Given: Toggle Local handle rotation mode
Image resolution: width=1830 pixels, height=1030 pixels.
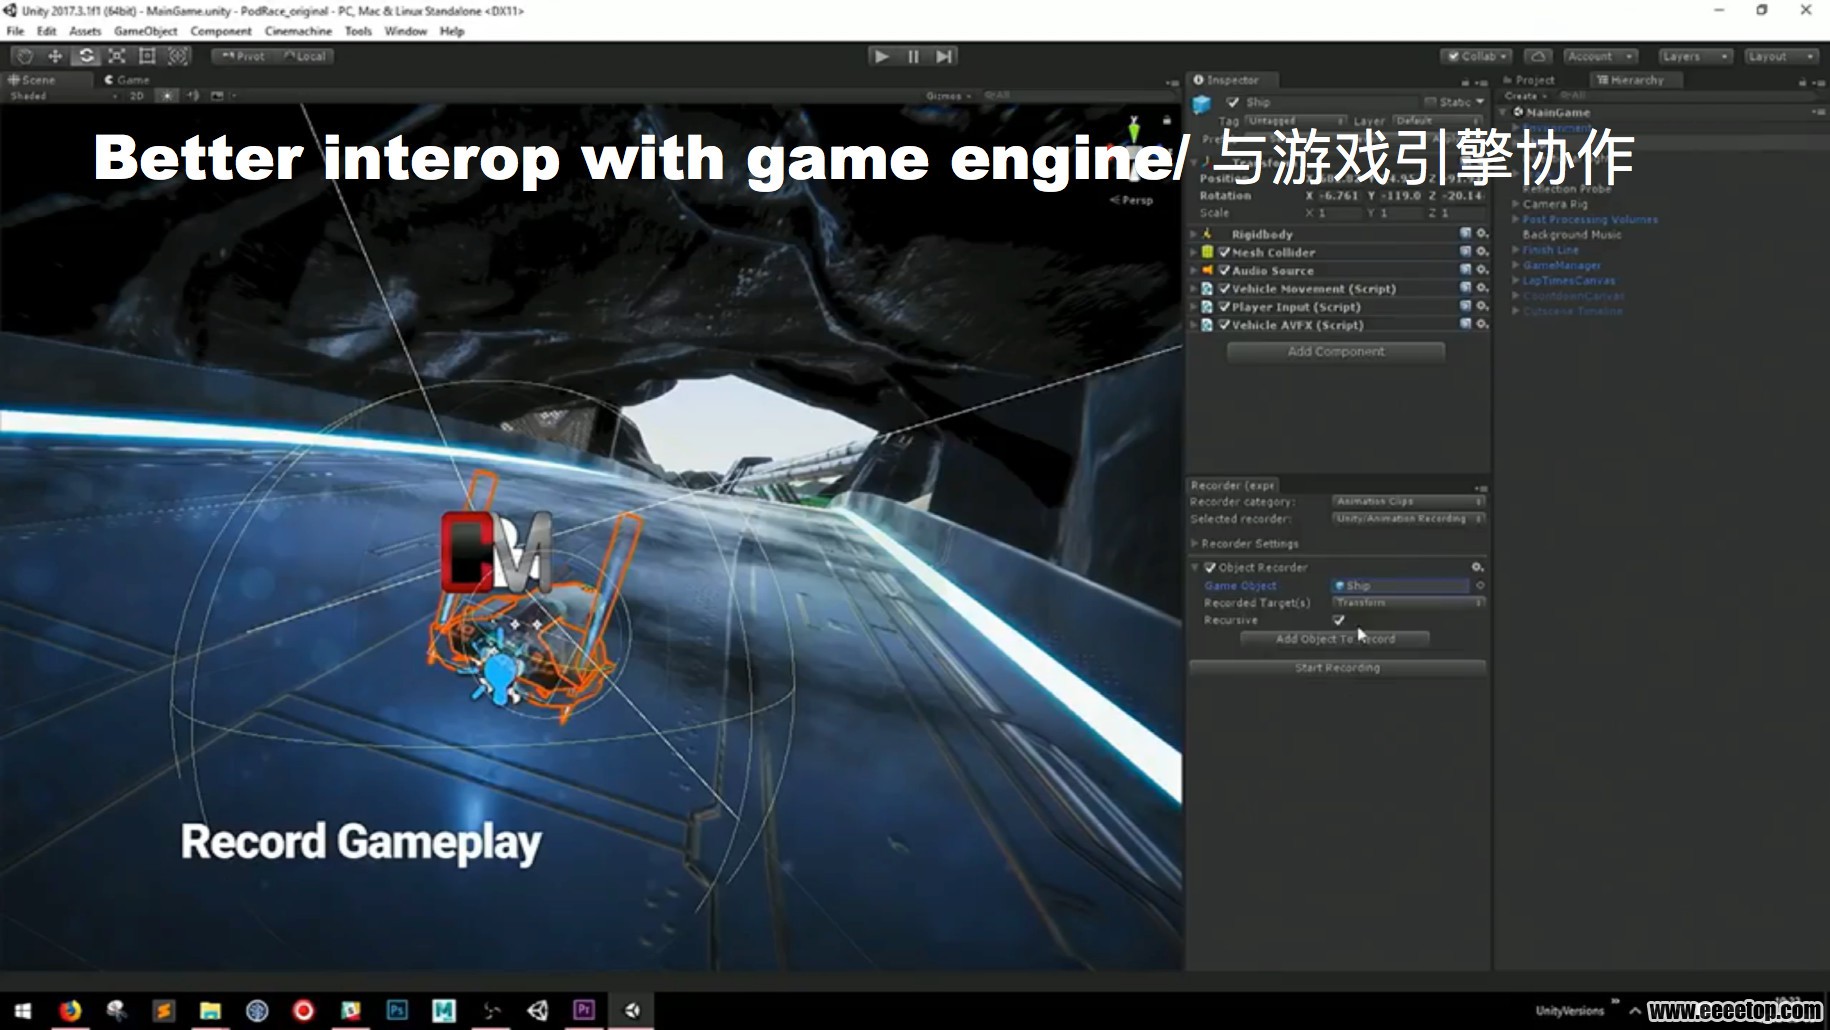Looking at the screenshot, I should [x=304, y=56].
